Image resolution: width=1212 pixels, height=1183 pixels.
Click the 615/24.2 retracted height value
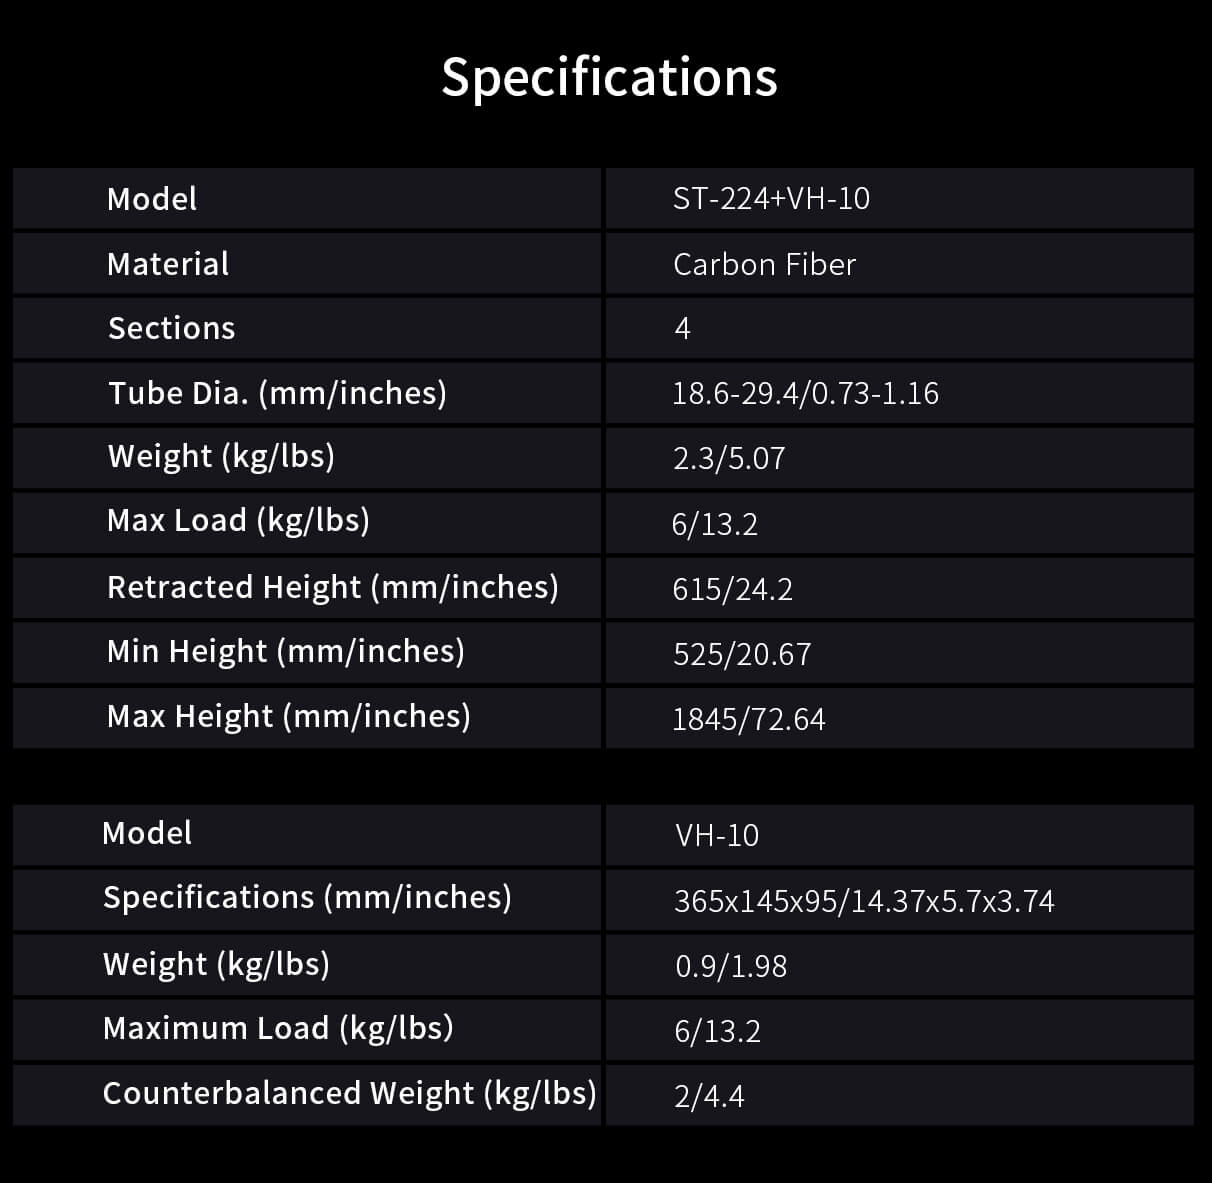732,589
